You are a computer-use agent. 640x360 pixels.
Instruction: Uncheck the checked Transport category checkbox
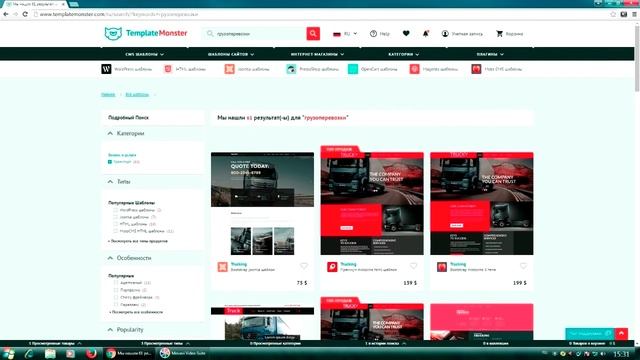[110, 162]
